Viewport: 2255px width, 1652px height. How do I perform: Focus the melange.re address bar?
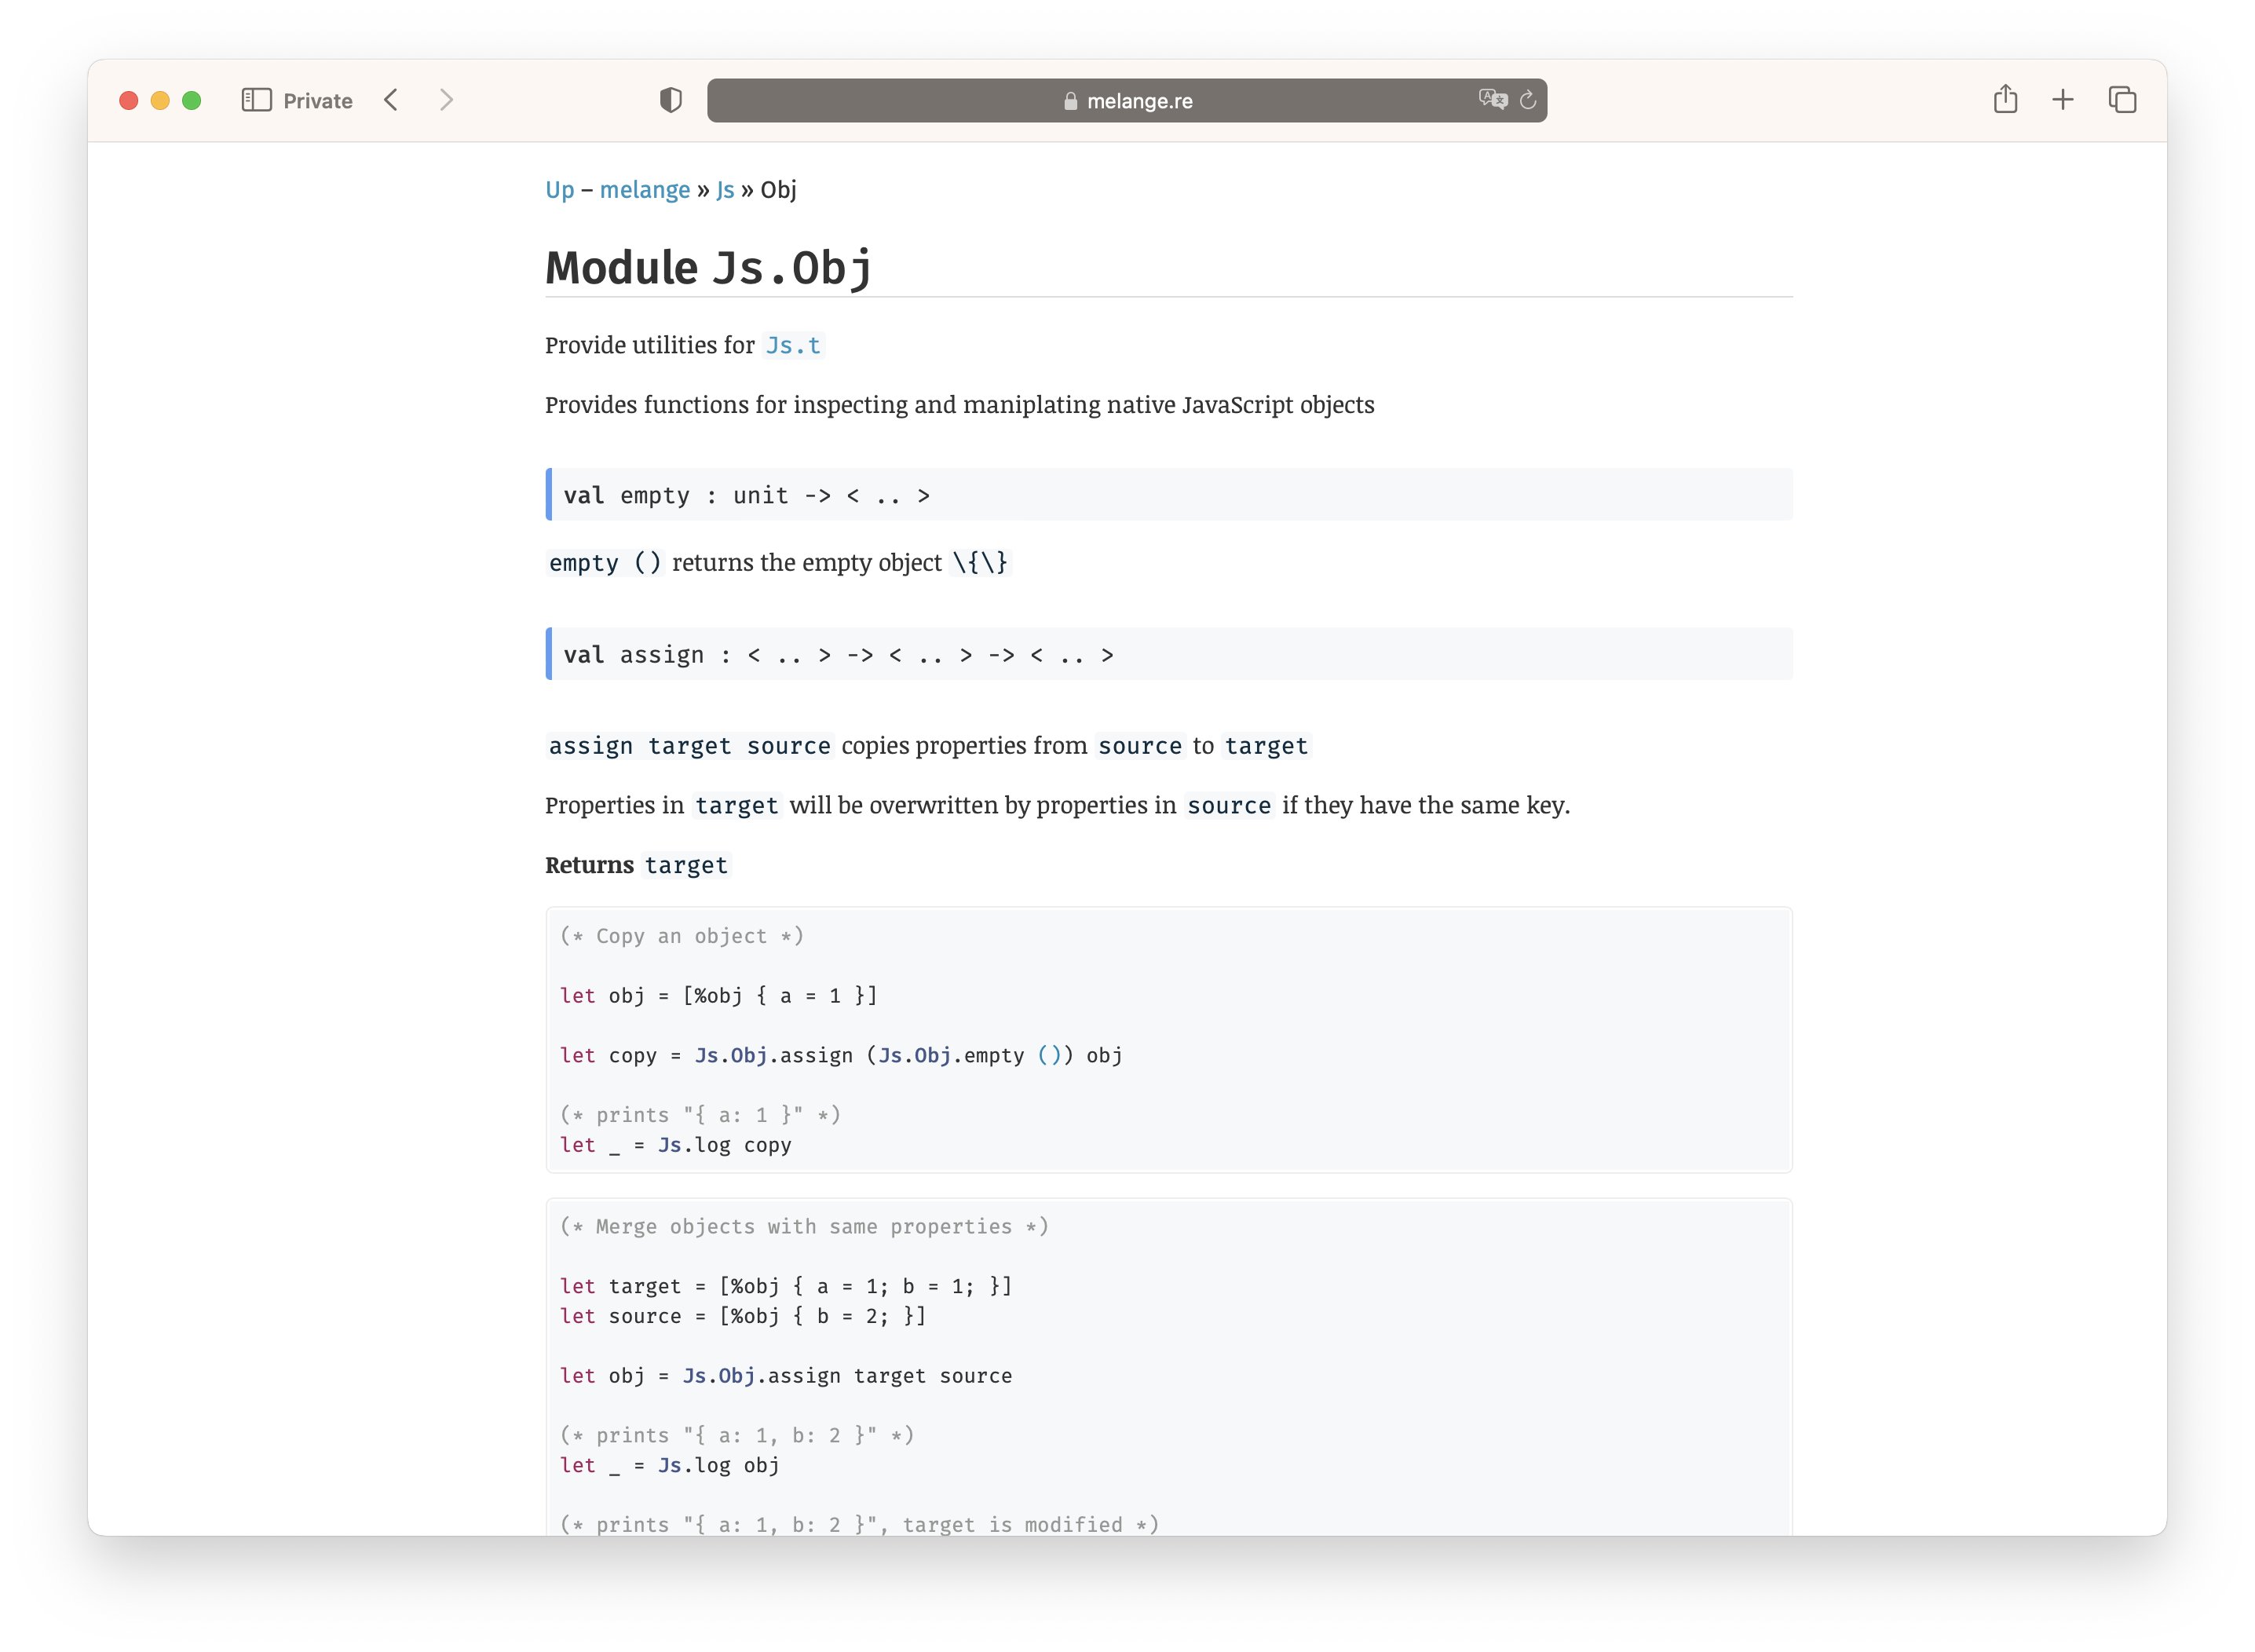(x=1127, y=101)
